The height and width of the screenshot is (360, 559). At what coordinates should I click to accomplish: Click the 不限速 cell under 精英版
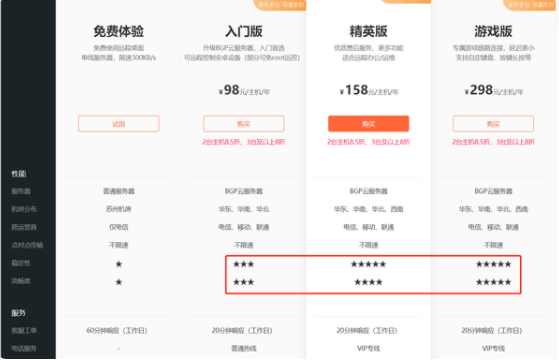pyautogui.click(x=368, y=245)
